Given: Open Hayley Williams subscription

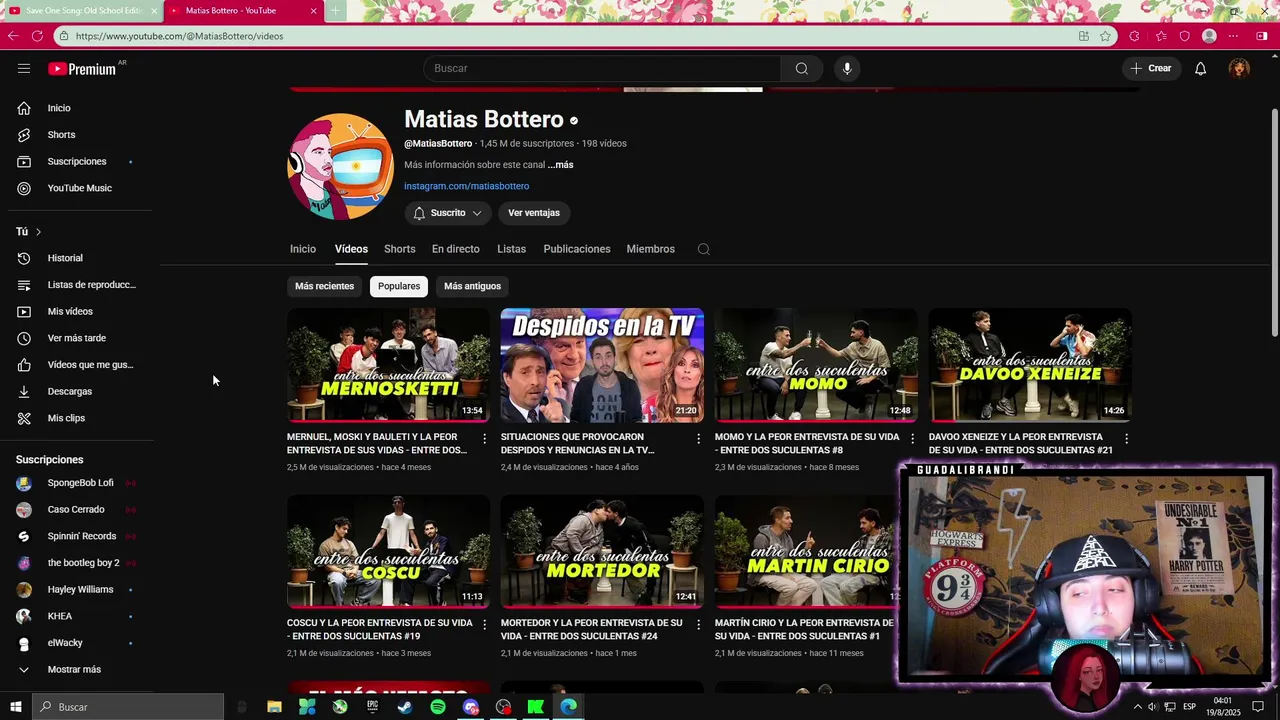Looking at the screenshot, I should [80, 590].
